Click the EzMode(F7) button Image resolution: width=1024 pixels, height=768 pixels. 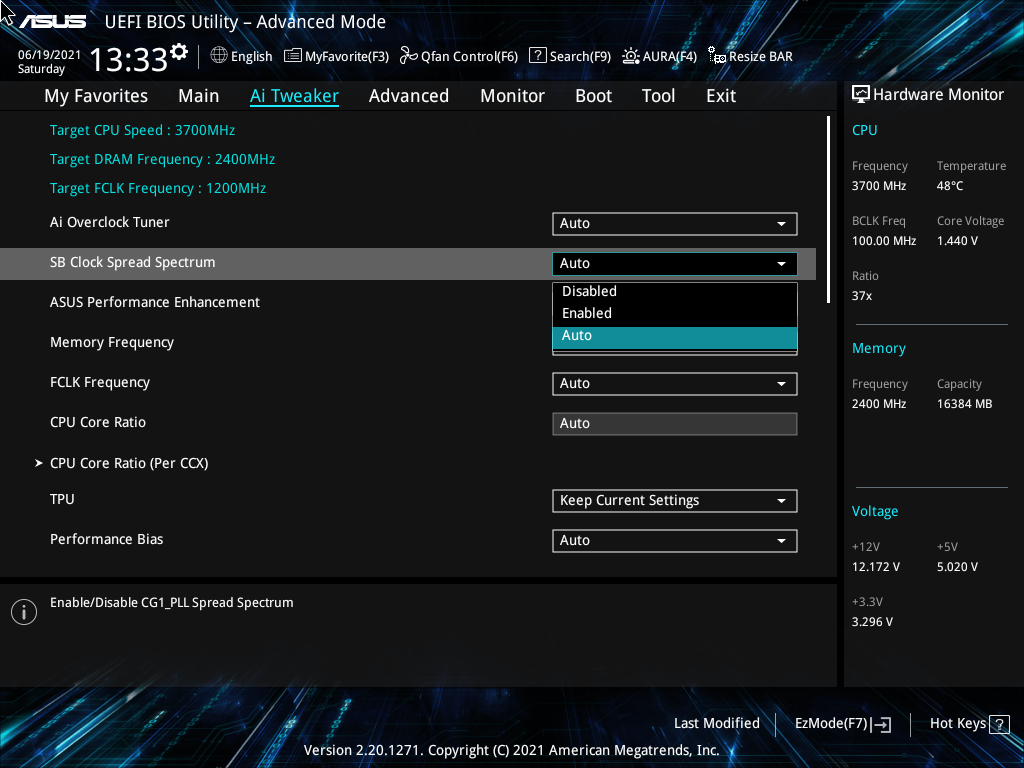click(x=841, y=723)
